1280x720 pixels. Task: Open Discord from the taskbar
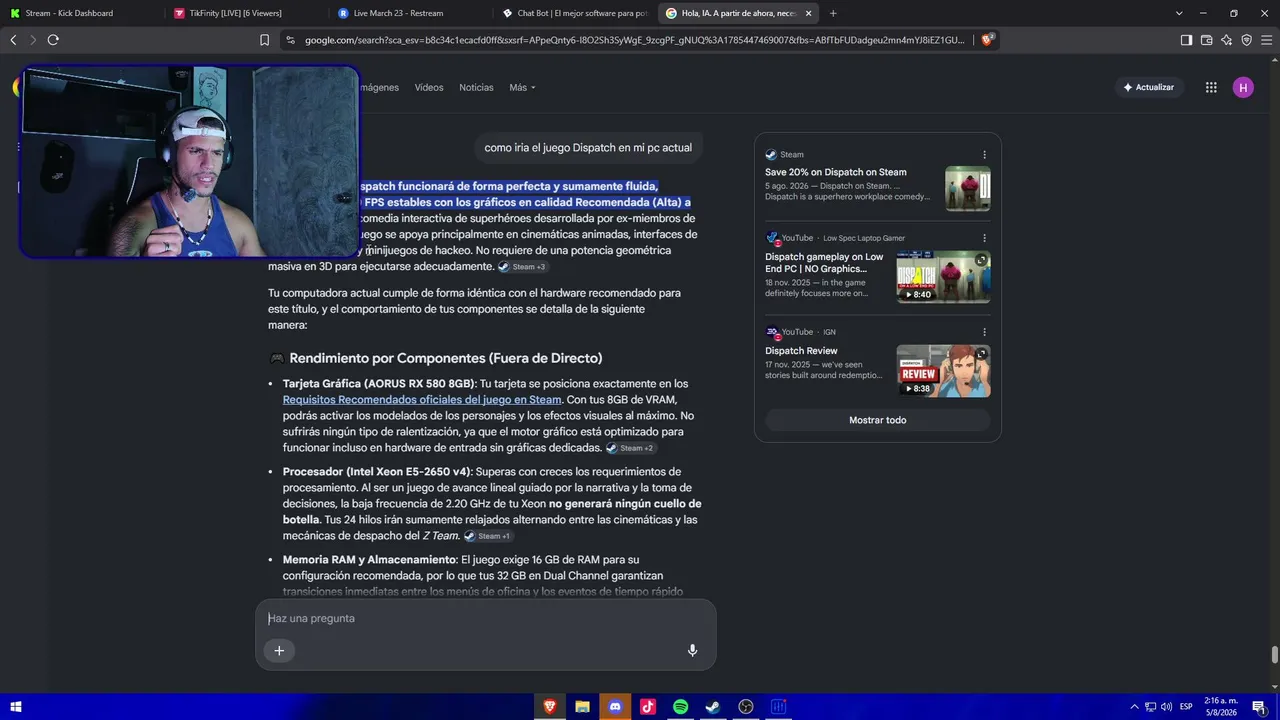click(615, 707)
